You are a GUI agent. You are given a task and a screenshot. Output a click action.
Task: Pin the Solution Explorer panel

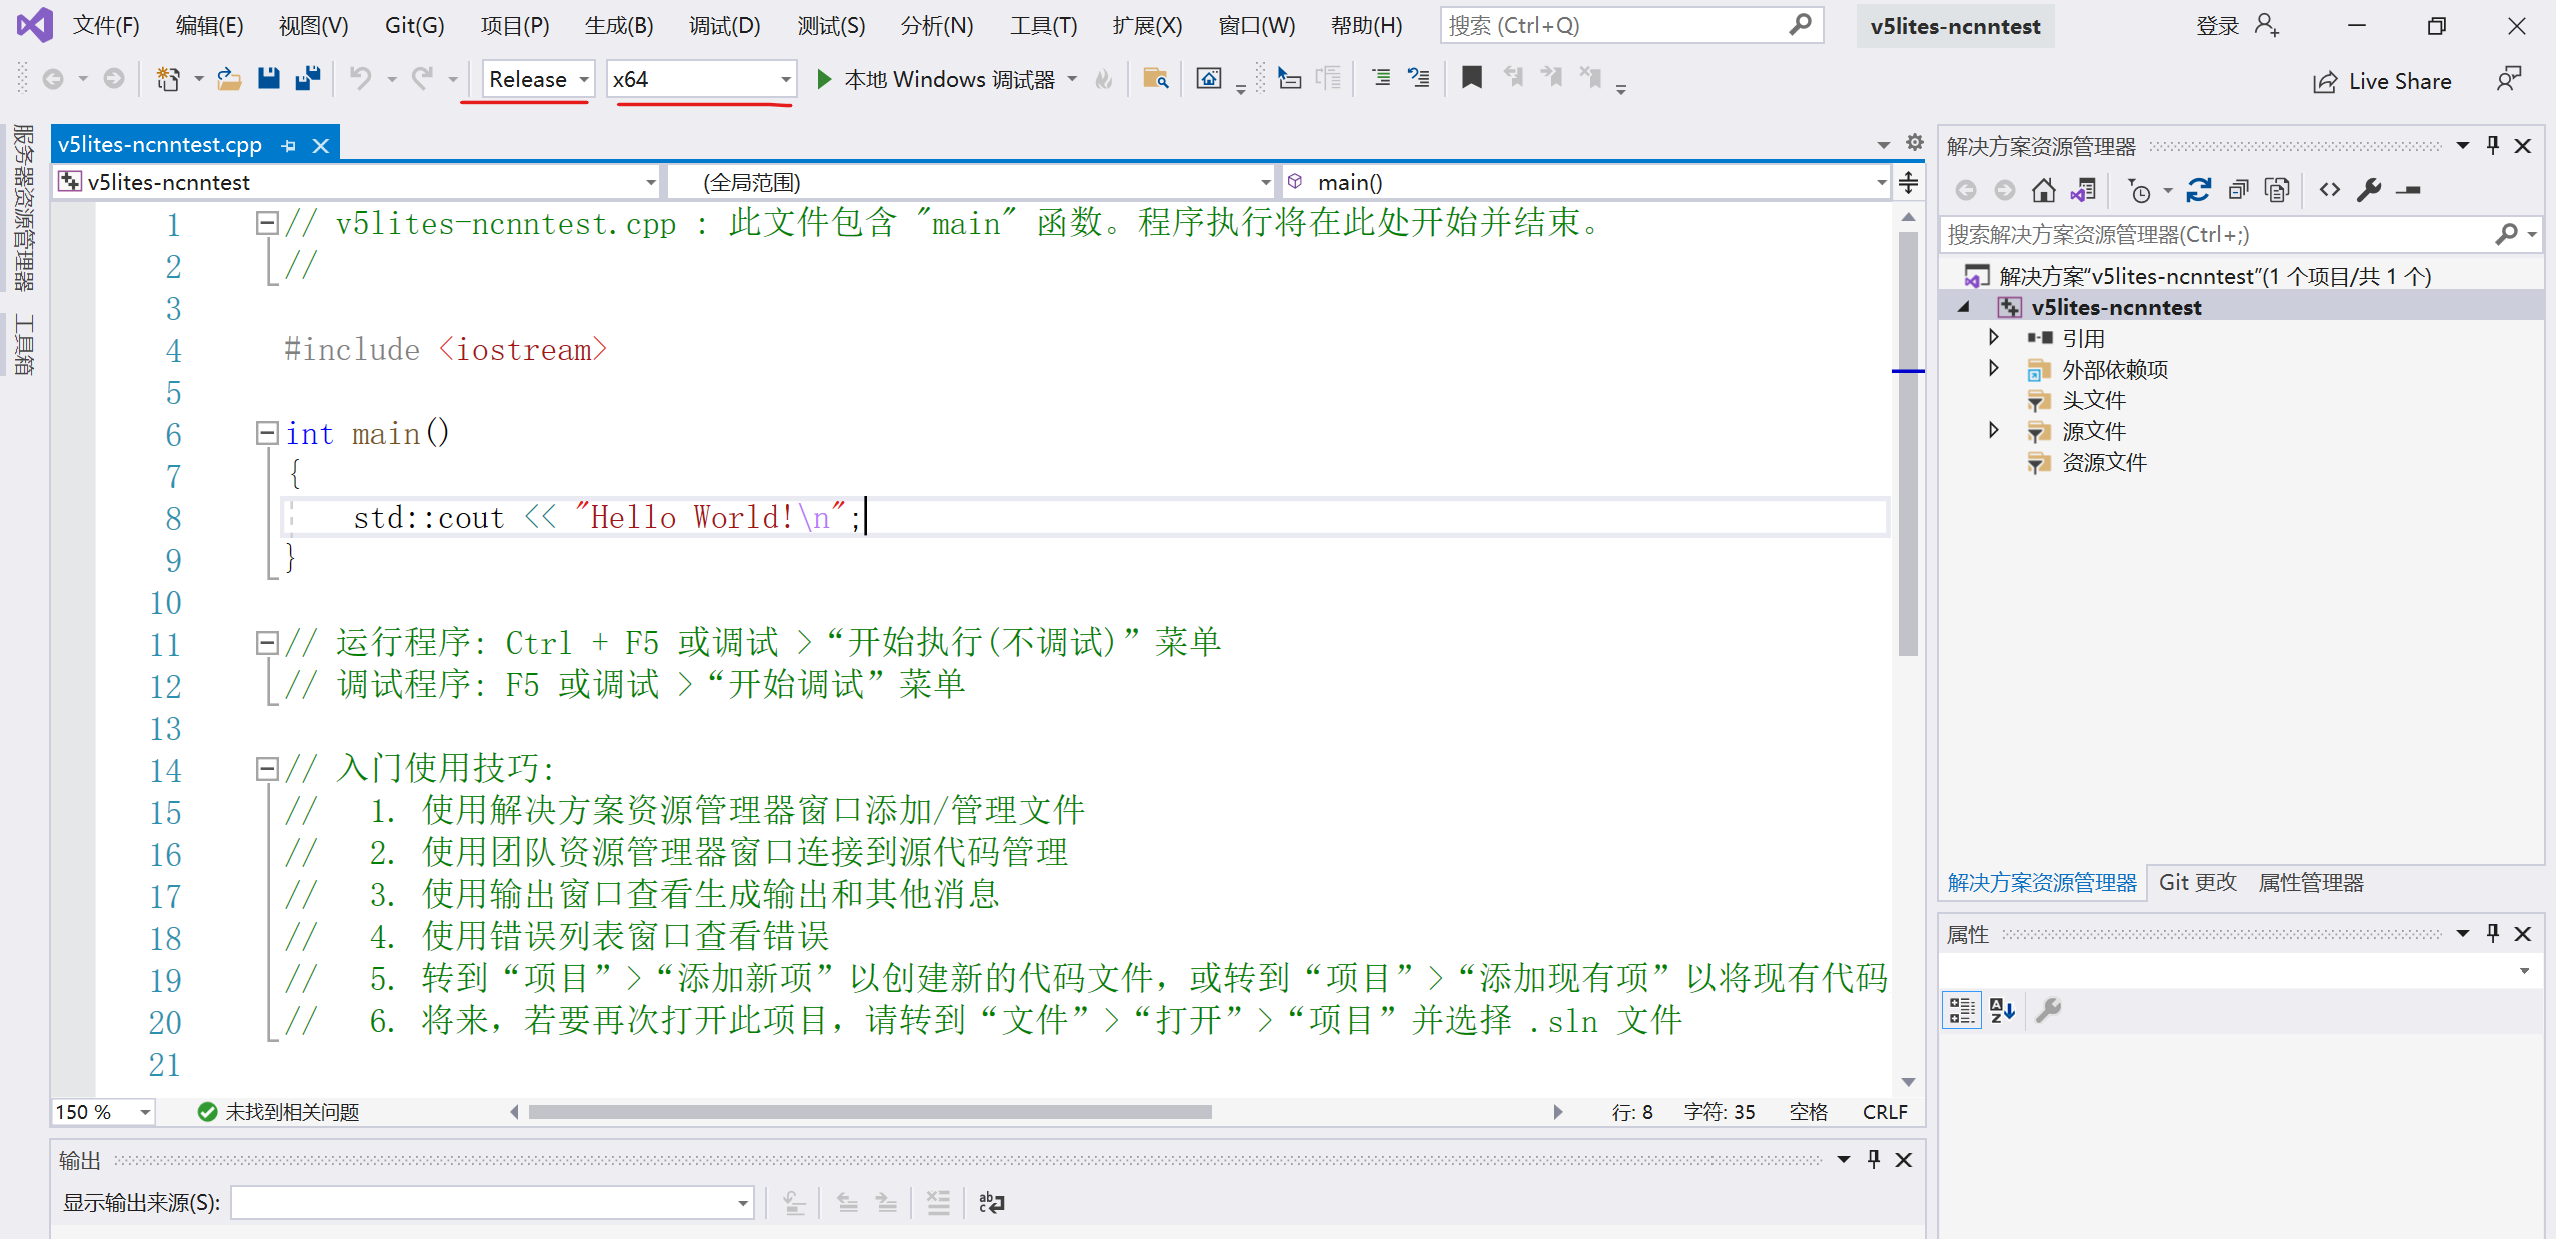[2493, 146]
